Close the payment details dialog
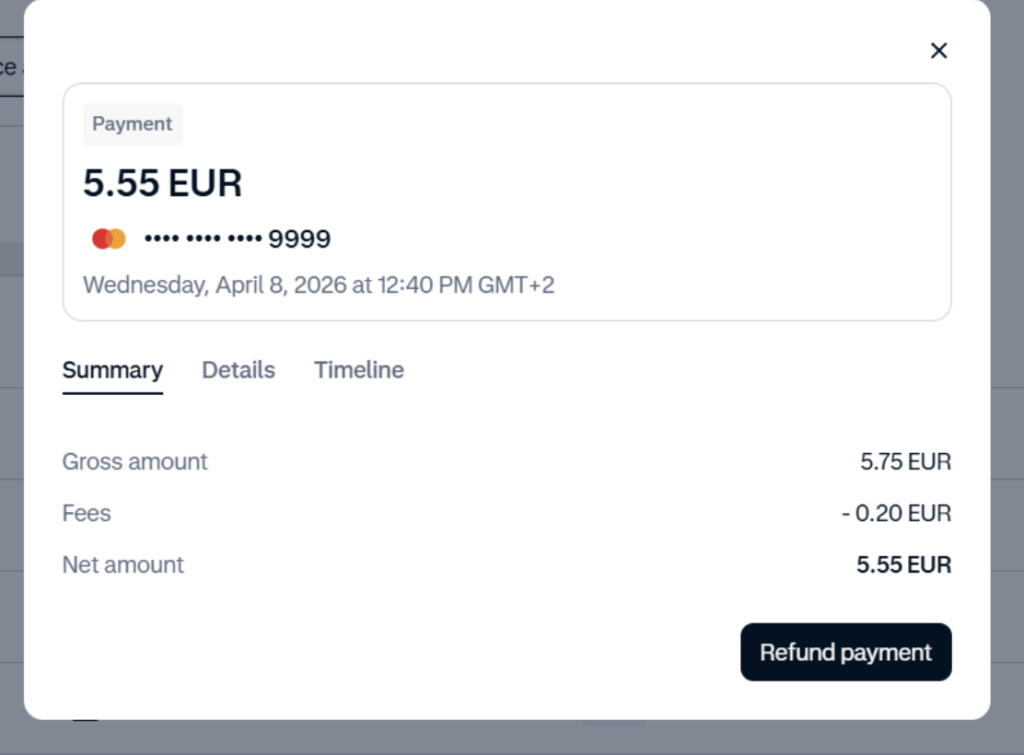This screenshot has width=1024, height=755. tap(938, 51)
